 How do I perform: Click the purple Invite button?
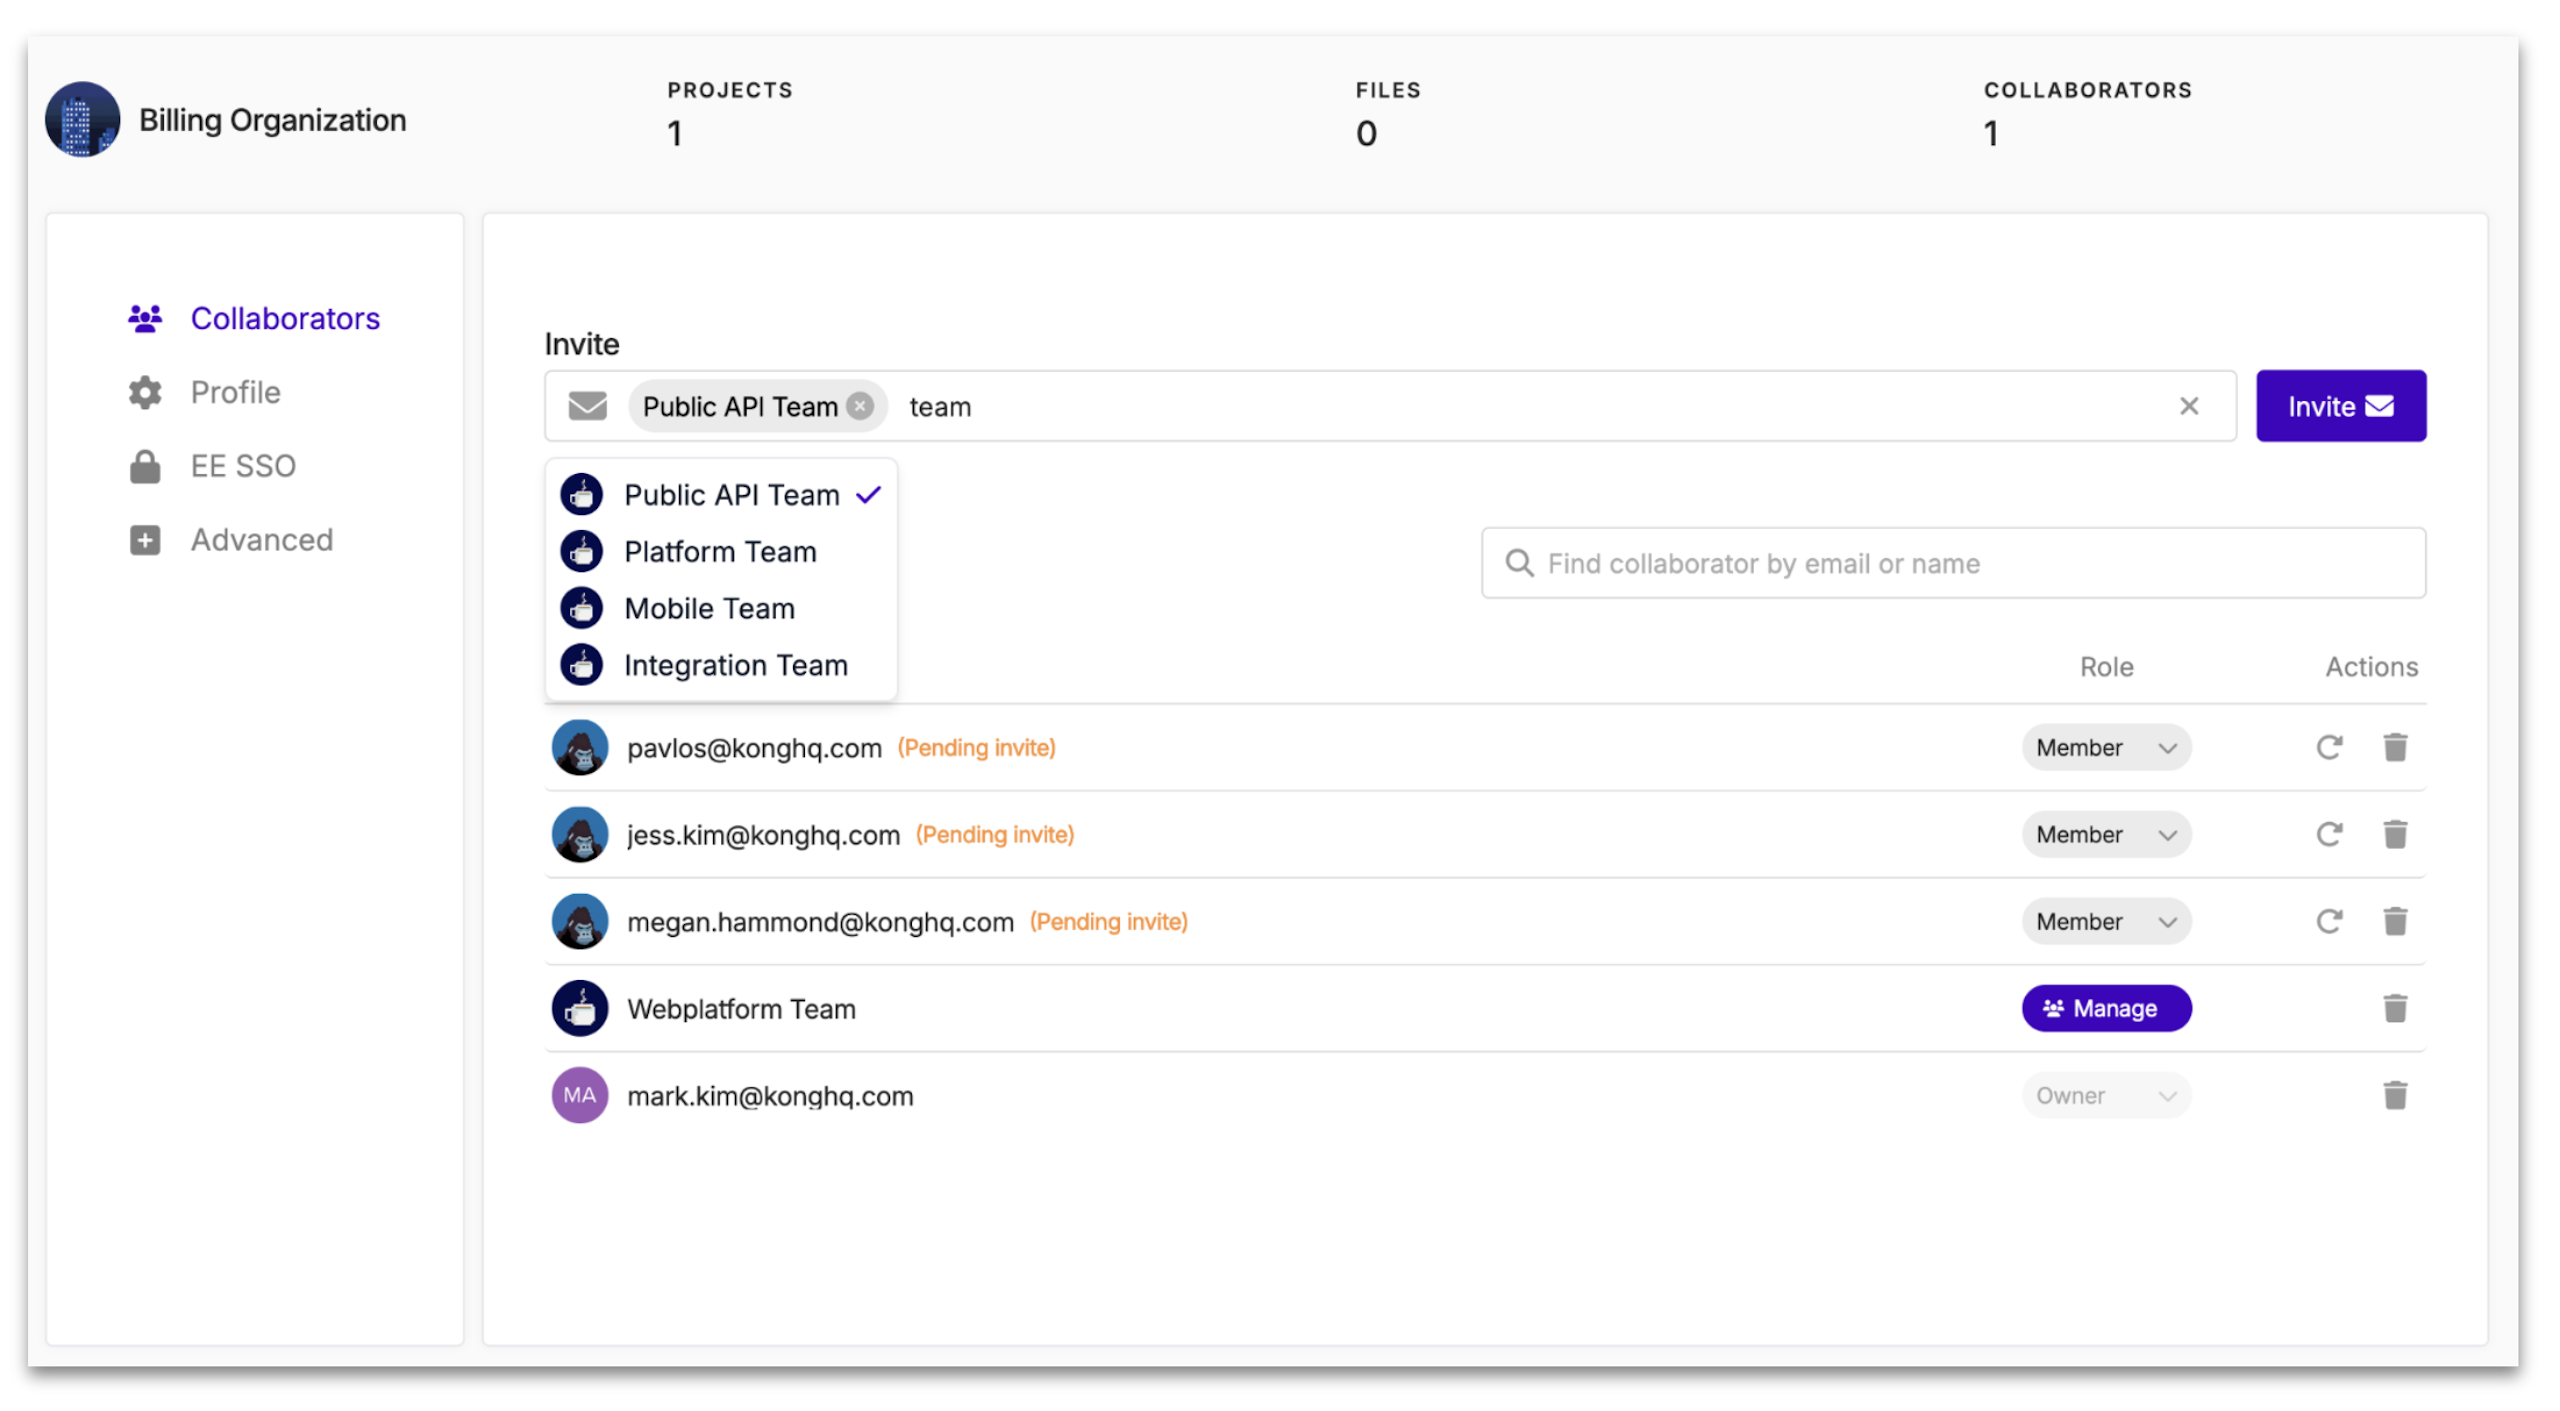pos(2339,406)
